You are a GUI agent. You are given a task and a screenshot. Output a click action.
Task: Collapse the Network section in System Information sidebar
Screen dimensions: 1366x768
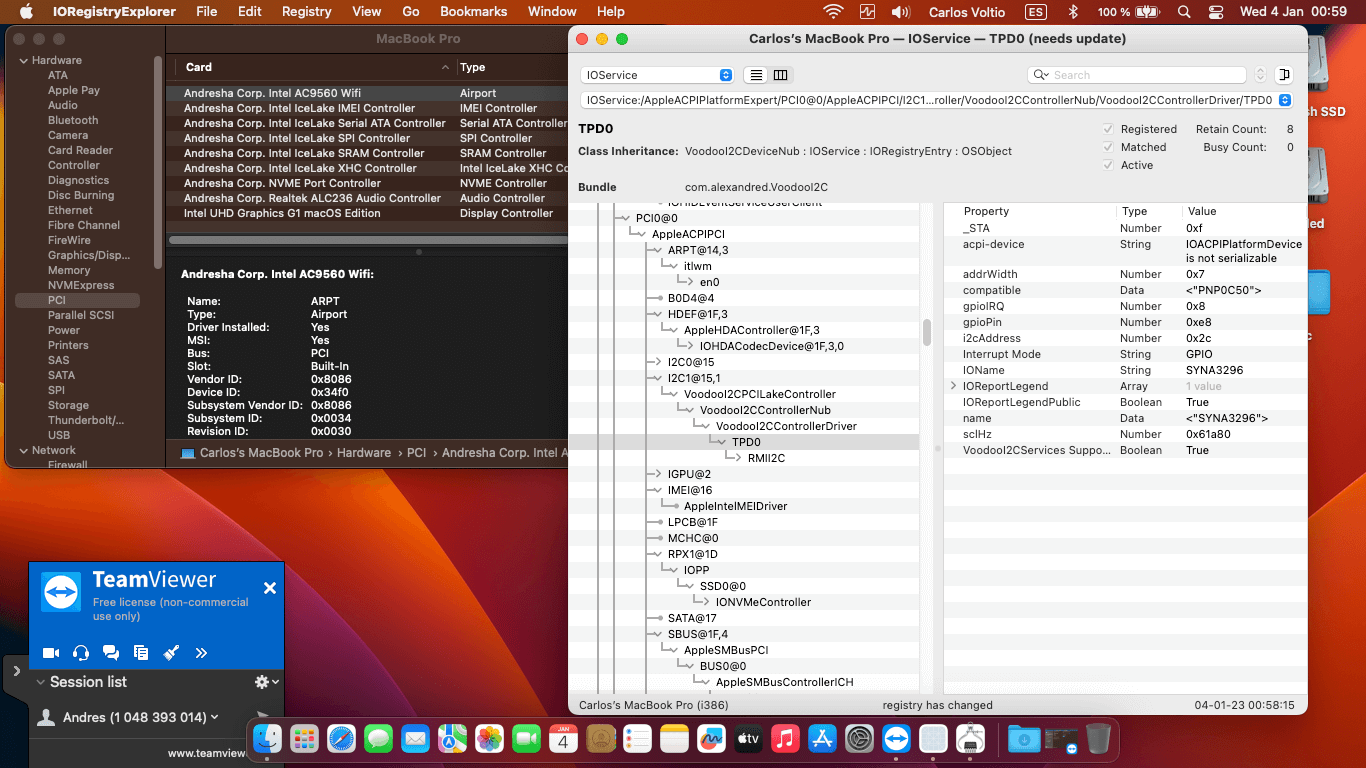(x=23, y=450)
